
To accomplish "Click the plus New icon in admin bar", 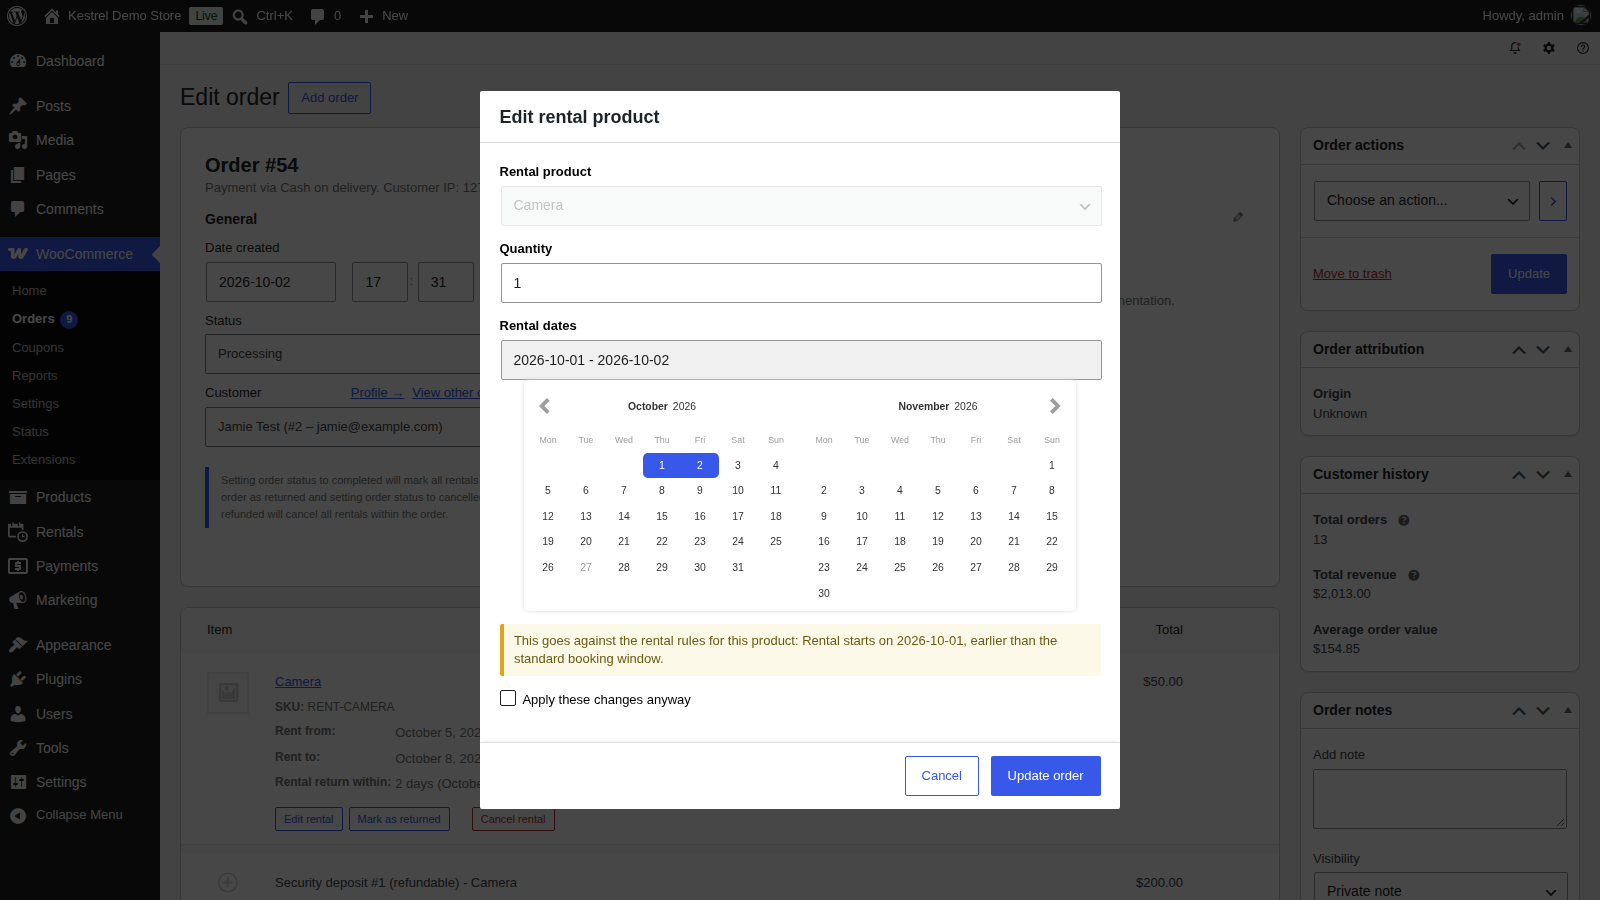I will click(366, 16).
